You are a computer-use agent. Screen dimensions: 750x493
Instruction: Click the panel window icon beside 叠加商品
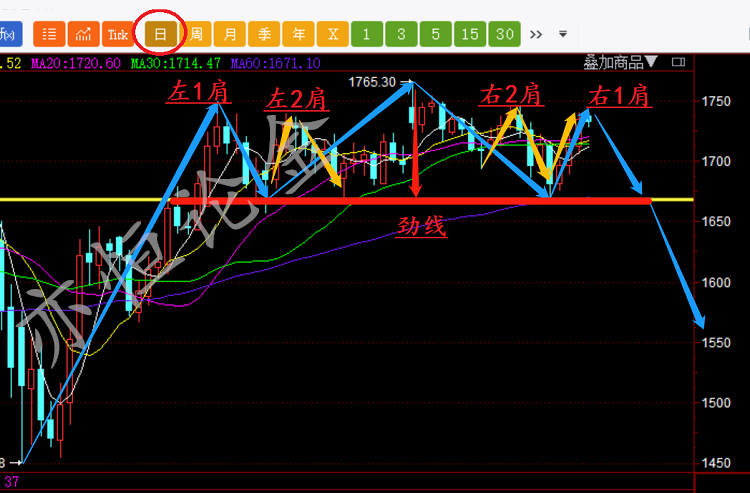[678, 62]
